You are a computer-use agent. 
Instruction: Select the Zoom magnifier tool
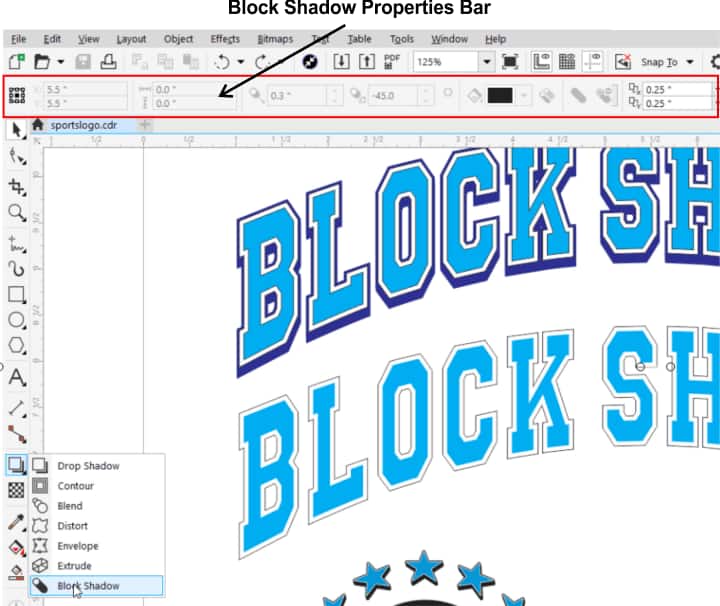(x=17, y=213)
